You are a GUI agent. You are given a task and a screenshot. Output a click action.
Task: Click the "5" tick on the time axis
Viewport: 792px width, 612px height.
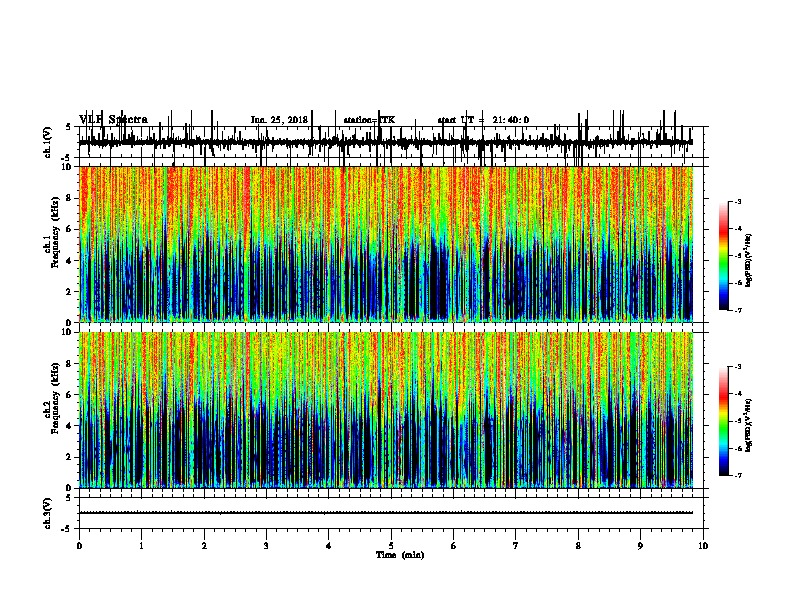[391, 546]
